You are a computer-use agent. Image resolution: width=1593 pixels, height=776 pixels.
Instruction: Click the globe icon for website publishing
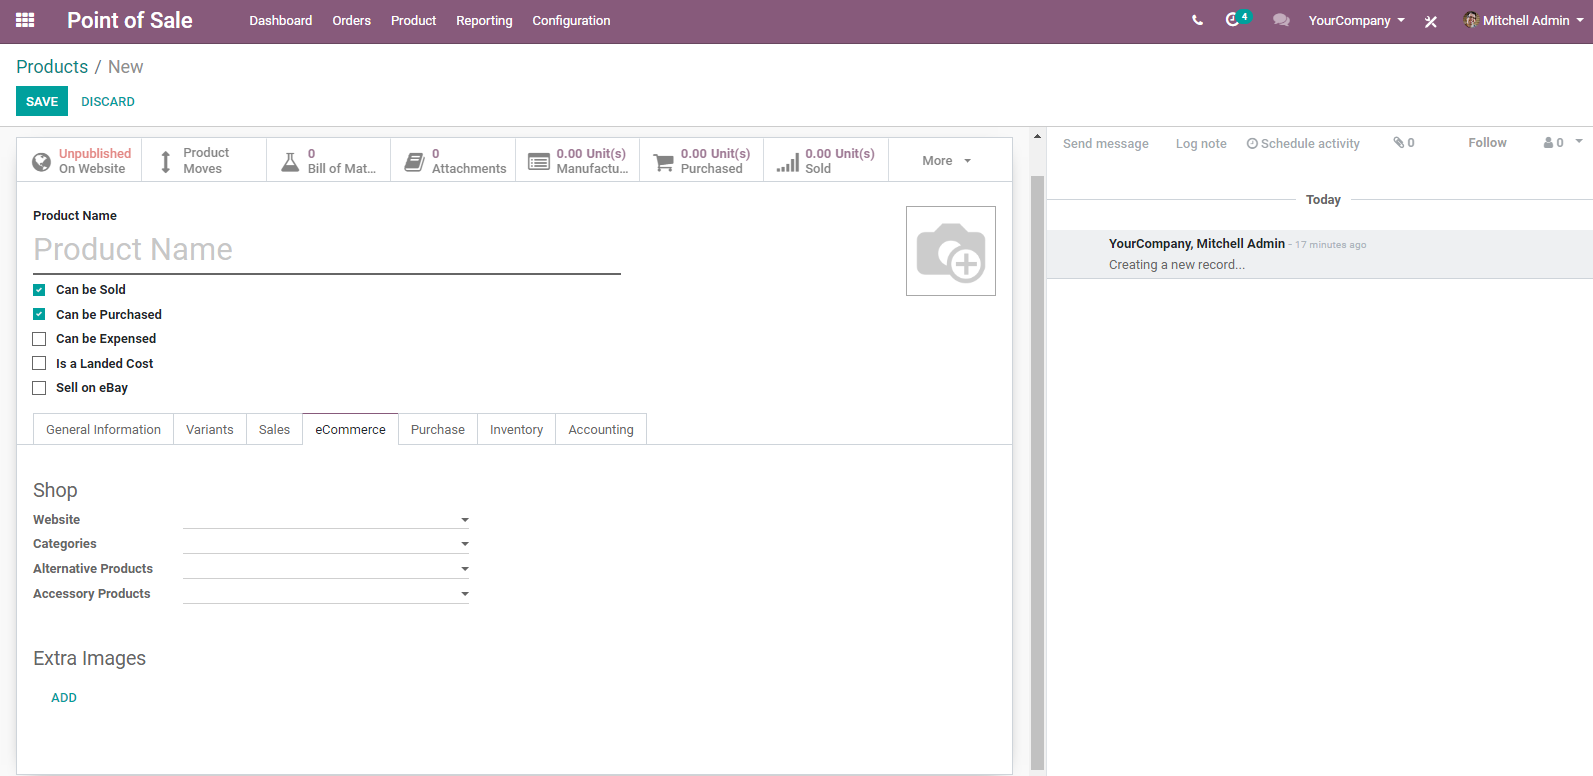41,161
